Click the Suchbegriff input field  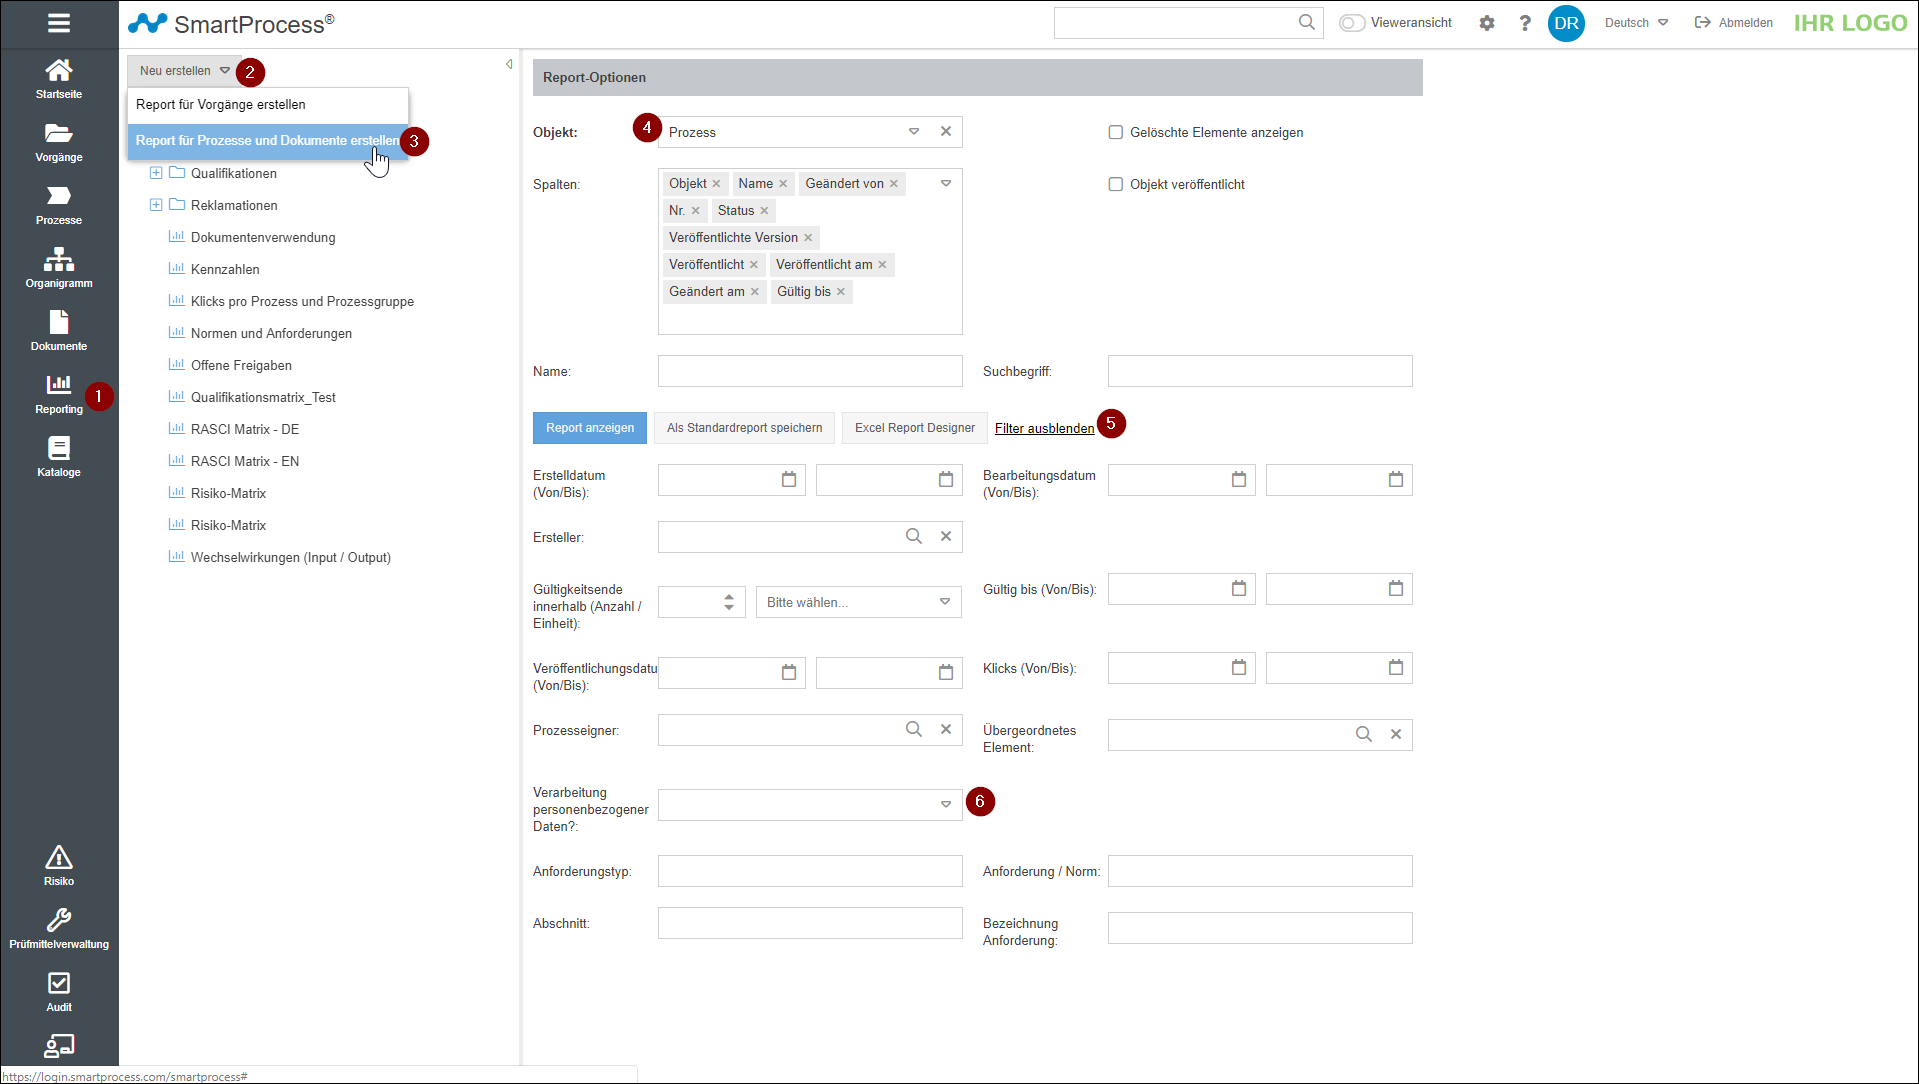click(x=1259, y=371)
